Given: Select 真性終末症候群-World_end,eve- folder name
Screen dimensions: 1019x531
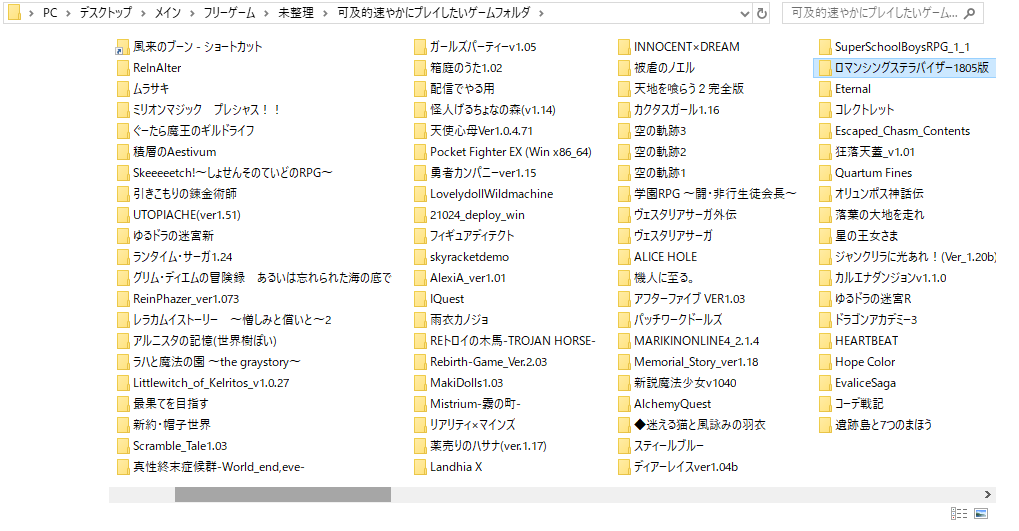Looking at the screenshot, I should pos(218,467).
